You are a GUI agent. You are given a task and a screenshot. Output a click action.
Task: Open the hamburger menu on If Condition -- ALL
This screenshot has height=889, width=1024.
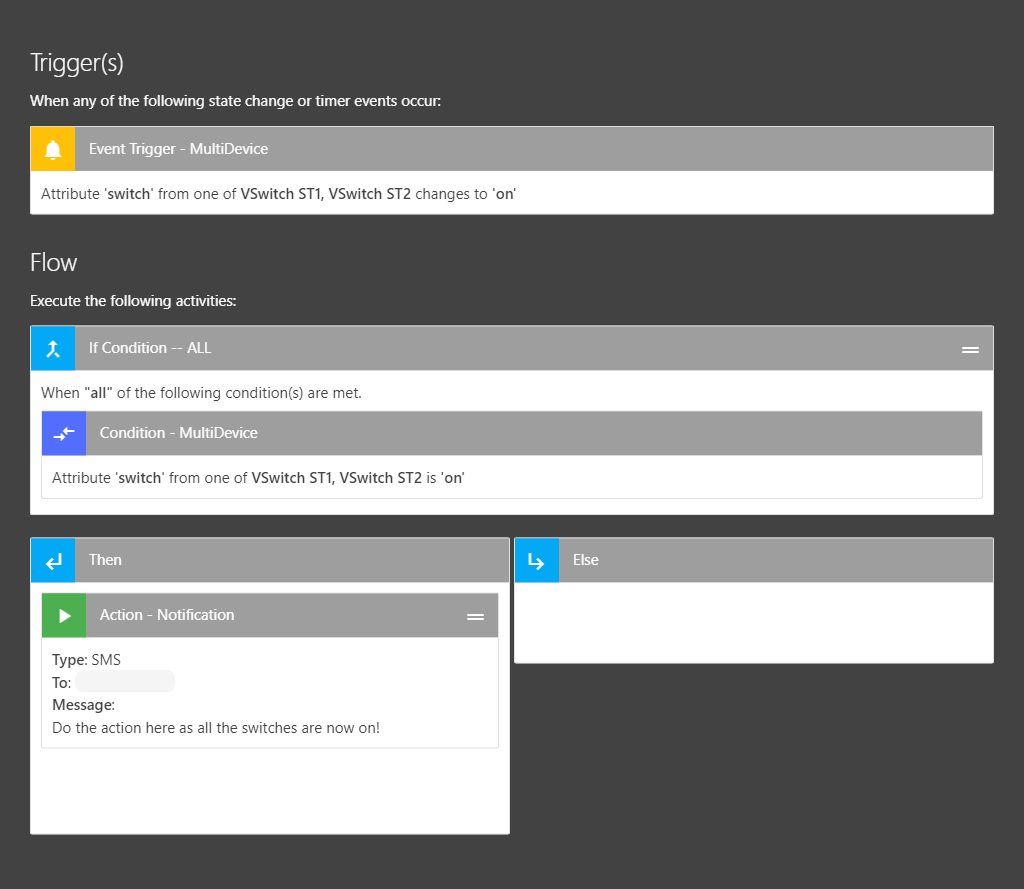968,349
